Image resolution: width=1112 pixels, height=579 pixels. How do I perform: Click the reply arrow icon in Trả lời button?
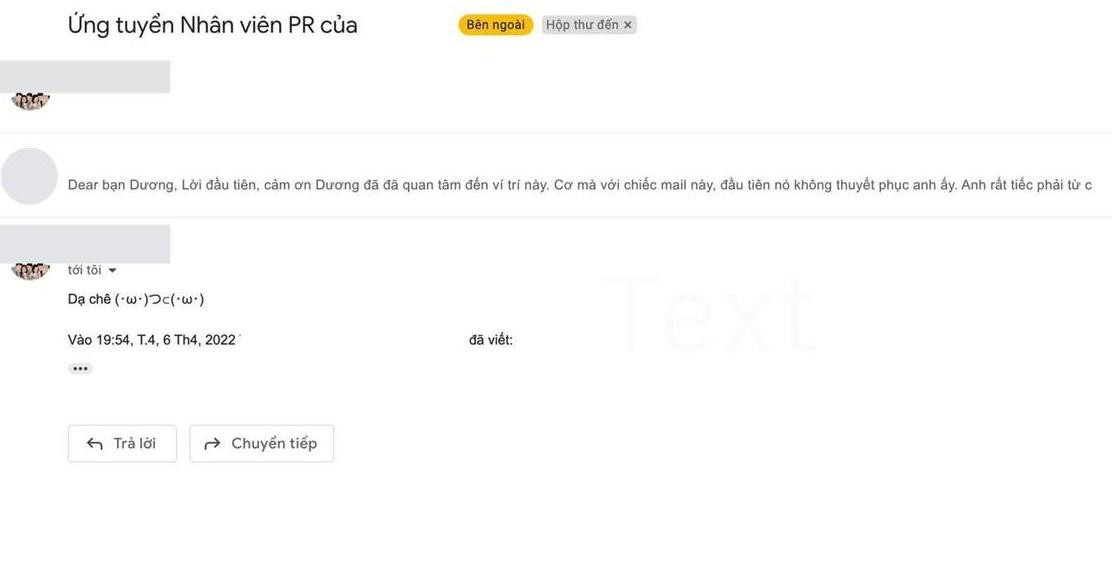pyautogui.click(x=93, y=442)
